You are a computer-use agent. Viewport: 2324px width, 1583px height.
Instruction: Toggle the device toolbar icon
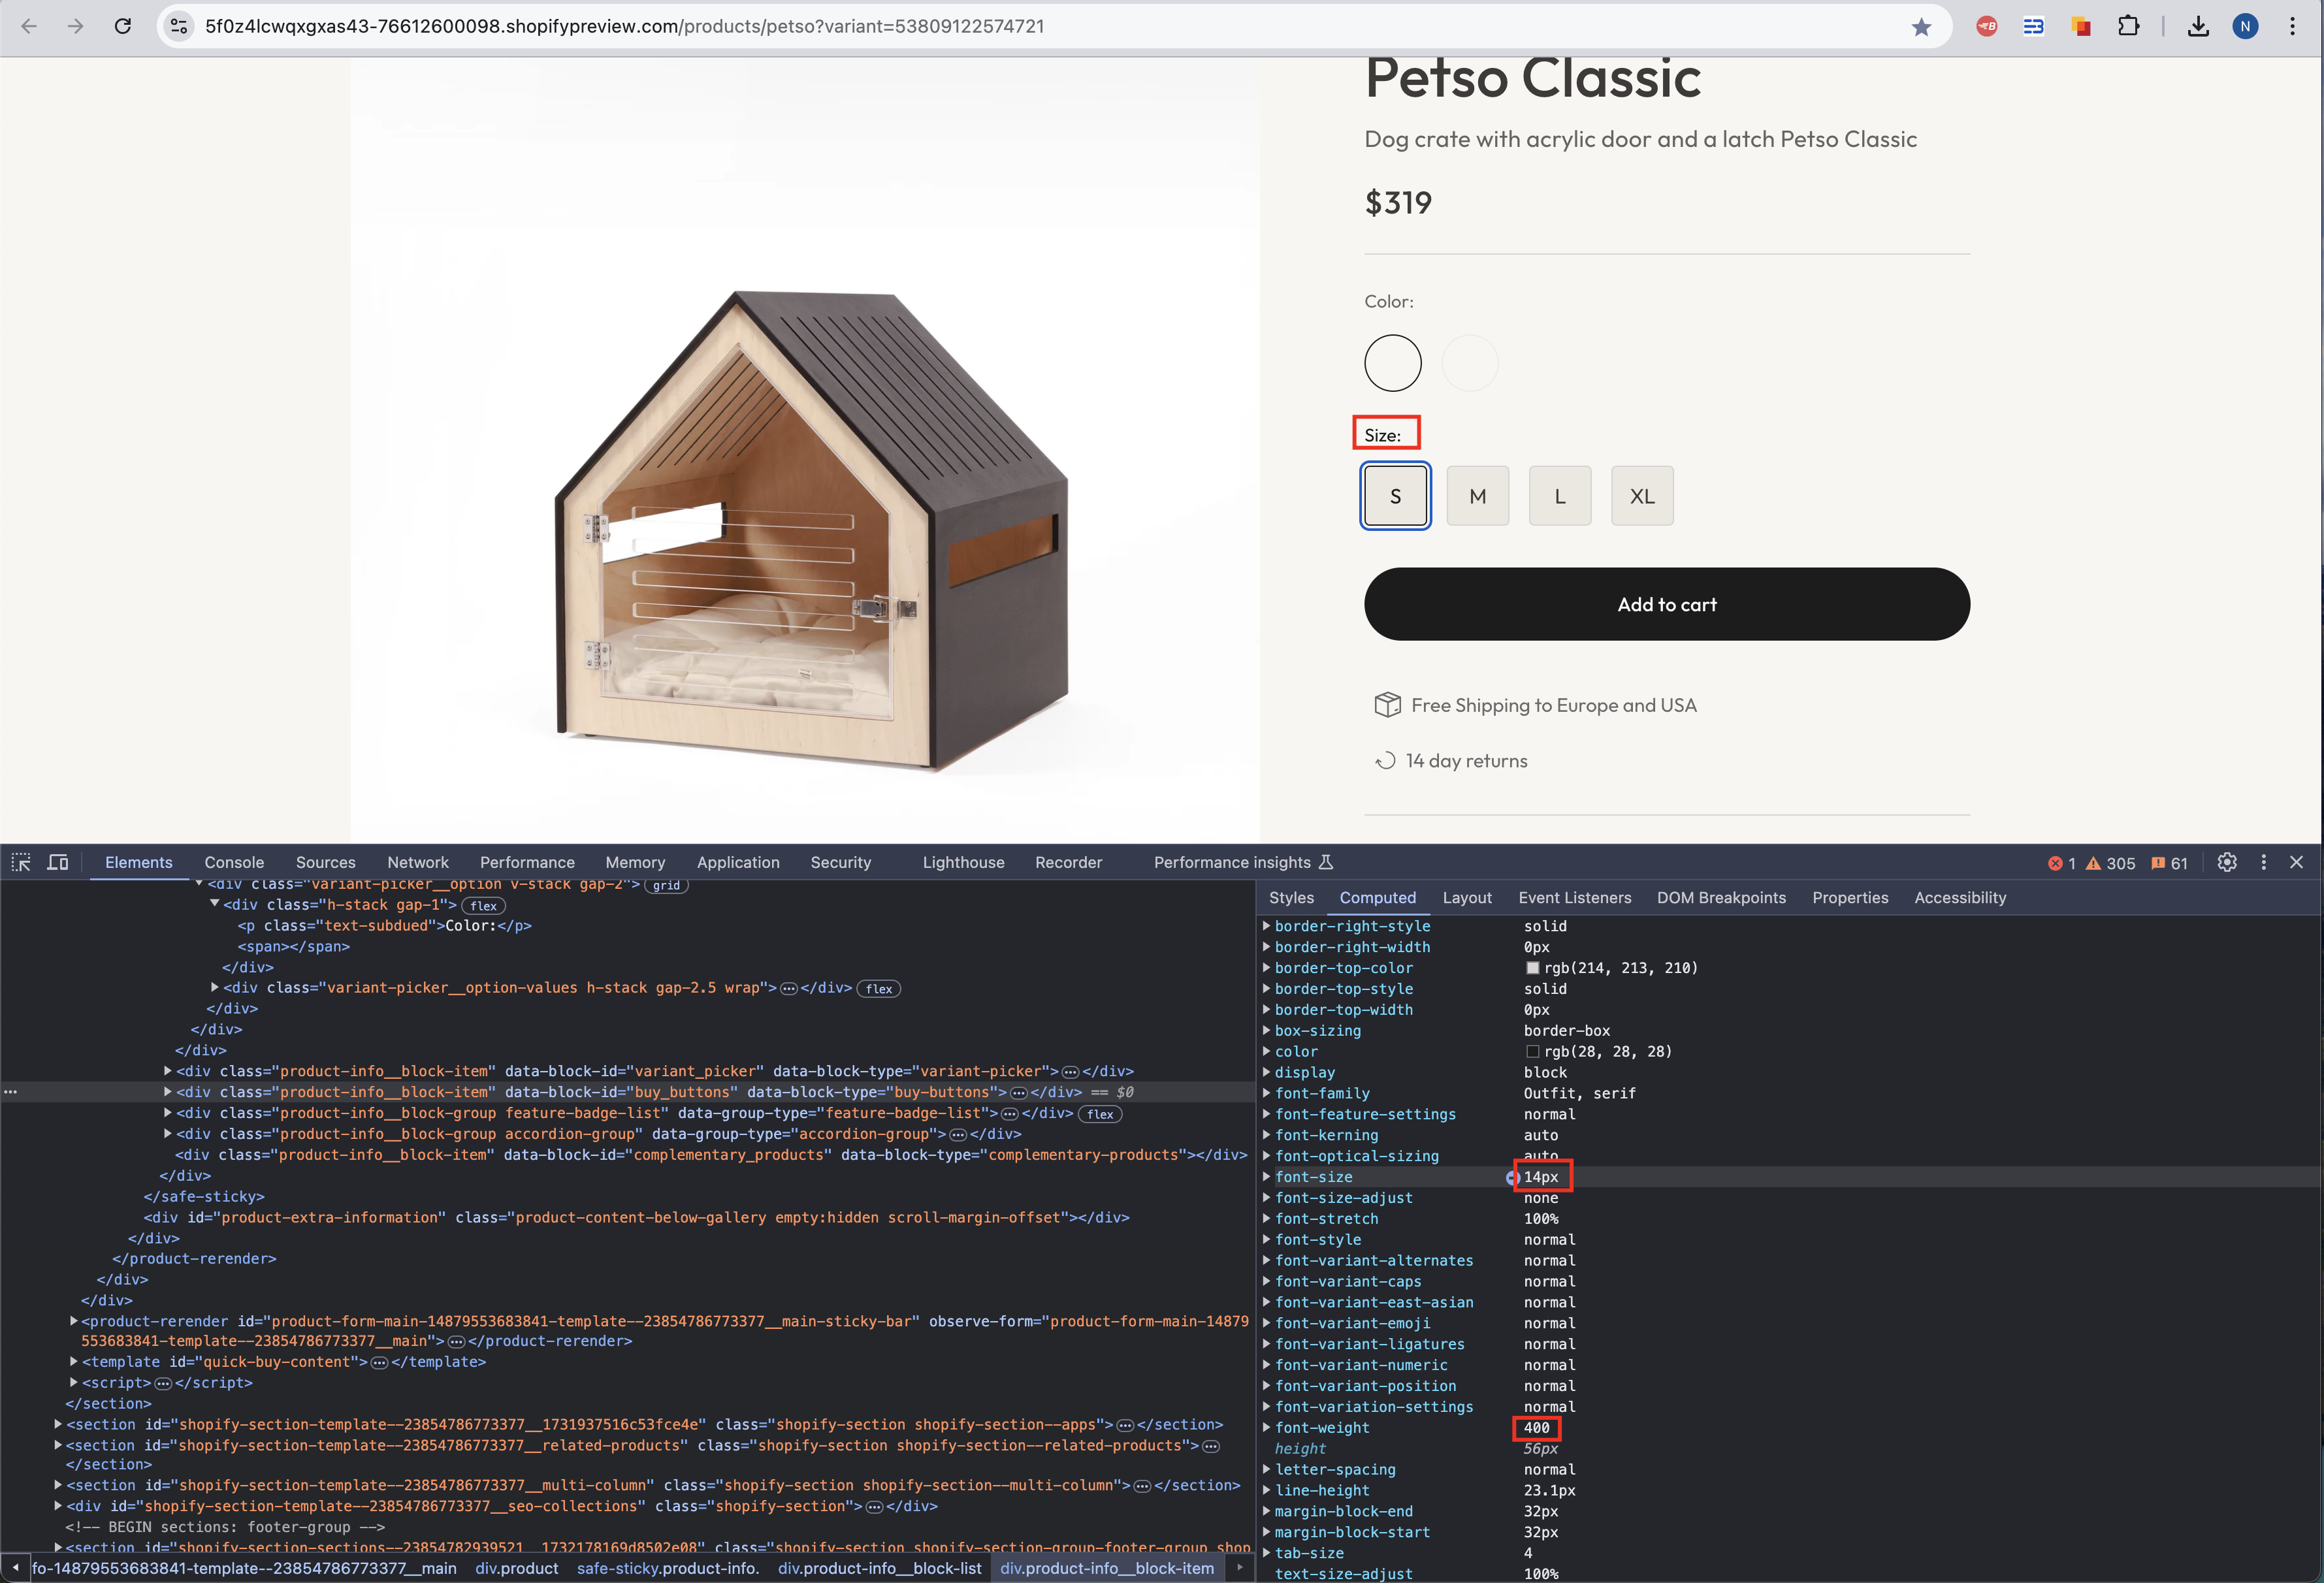pos(58,862)
